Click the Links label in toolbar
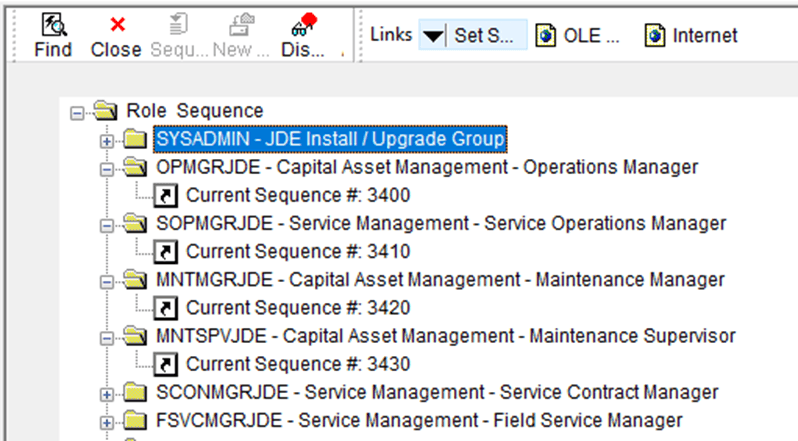The image size is (798, 441). 391,35
